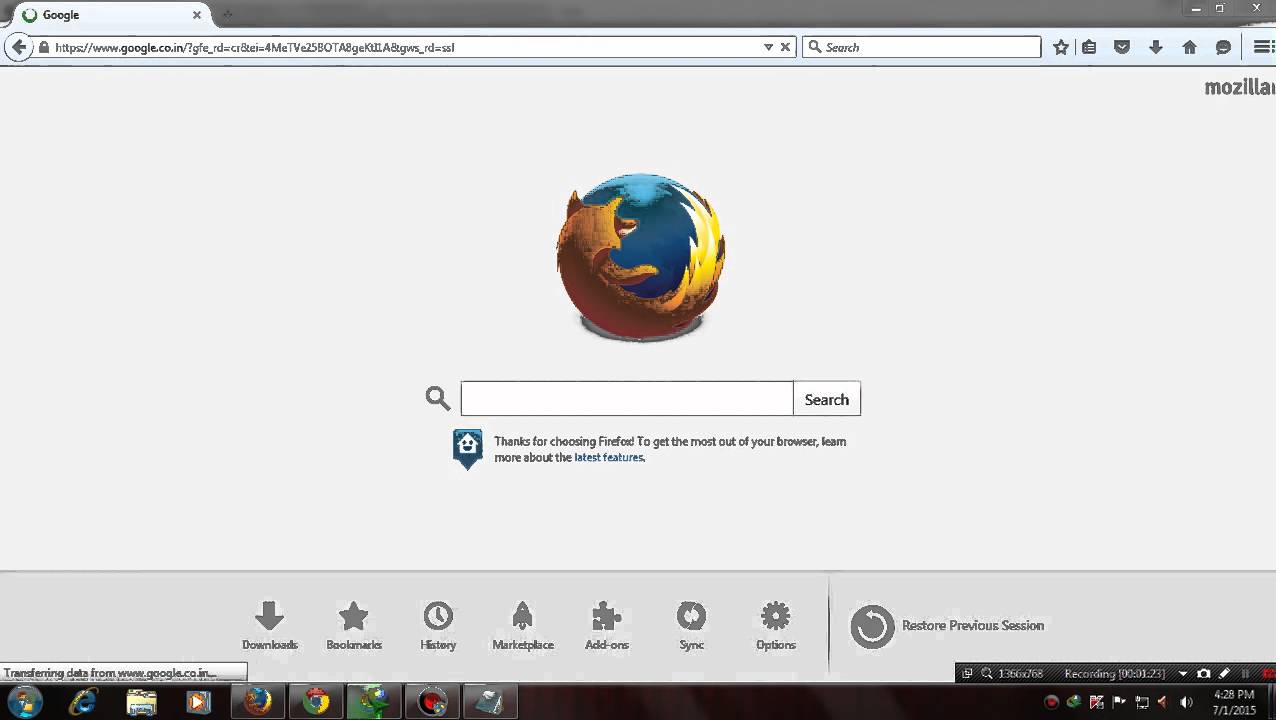
Task: Open the URL history dropdown arrow
Action: [x=768, y=47]
